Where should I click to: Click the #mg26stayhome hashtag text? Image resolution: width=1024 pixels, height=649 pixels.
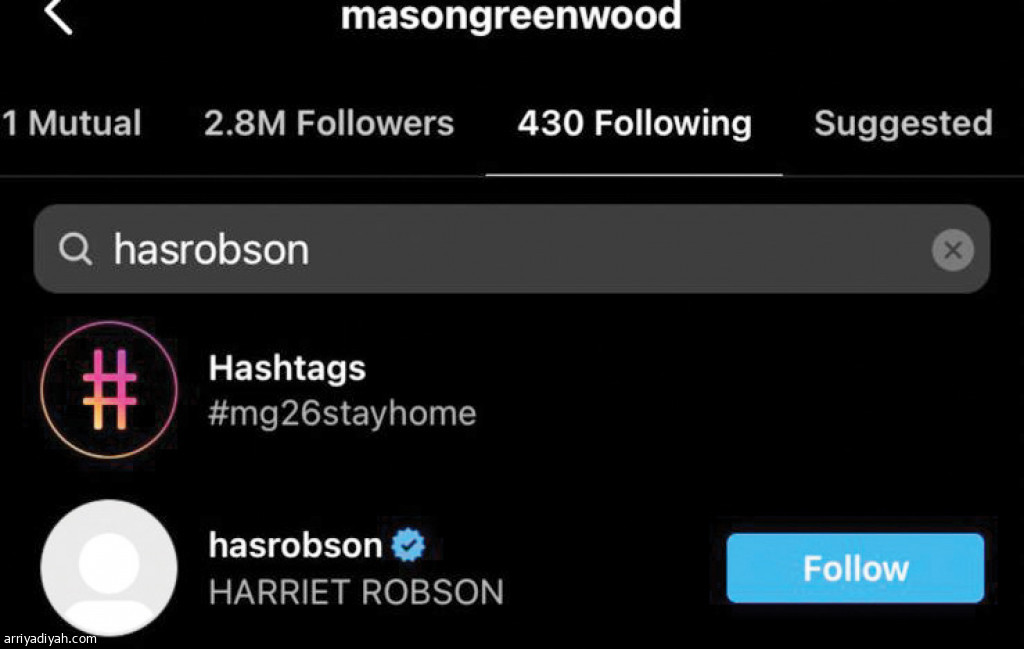pos(342,414)
